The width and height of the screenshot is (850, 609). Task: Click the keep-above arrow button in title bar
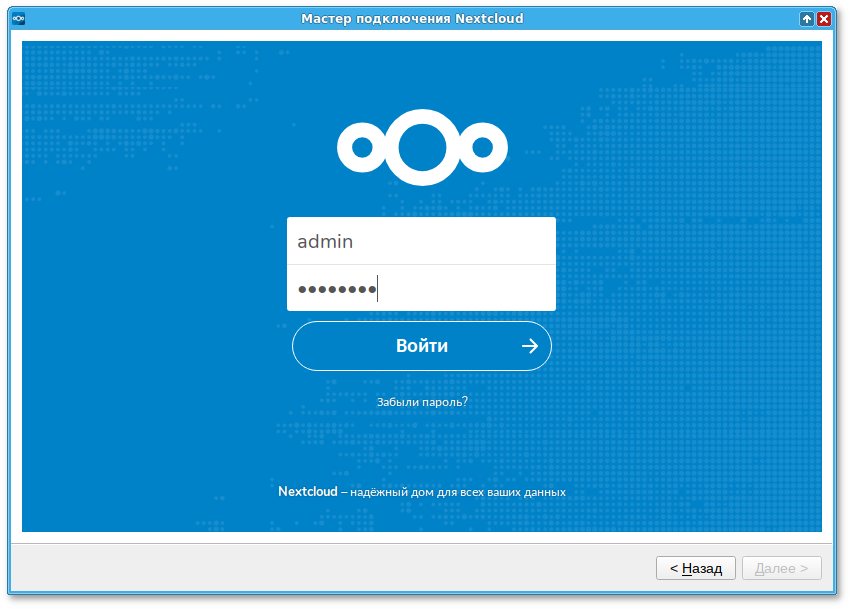coord(807,19)
